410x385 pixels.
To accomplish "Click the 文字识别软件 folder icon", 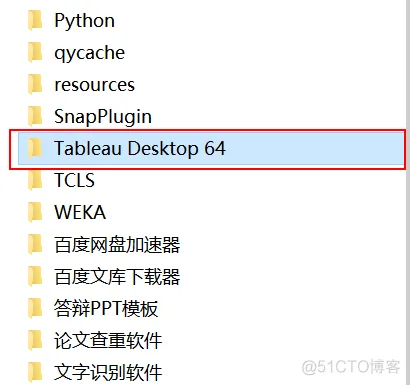I will point(35,372).
